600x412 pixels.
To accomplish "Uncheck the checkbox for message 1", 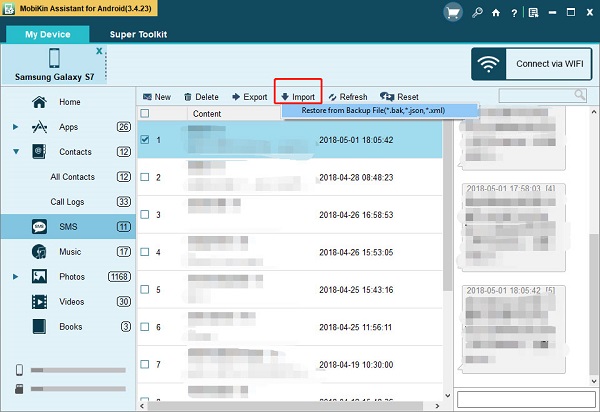I will click(145, 140).
